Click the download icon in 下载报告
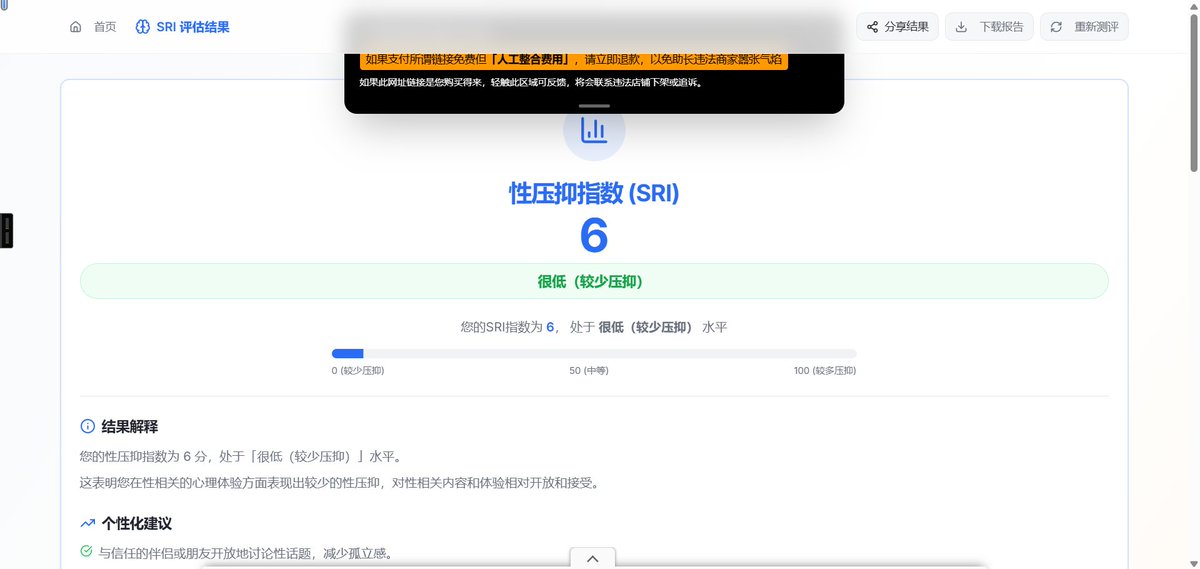 [961, 27]
